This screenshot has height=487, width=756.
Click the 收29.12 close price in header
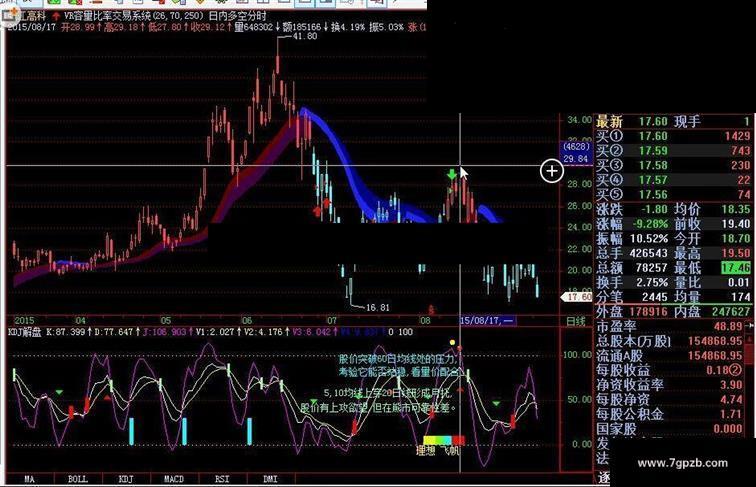pyautogui.click(x=208, y=27)
